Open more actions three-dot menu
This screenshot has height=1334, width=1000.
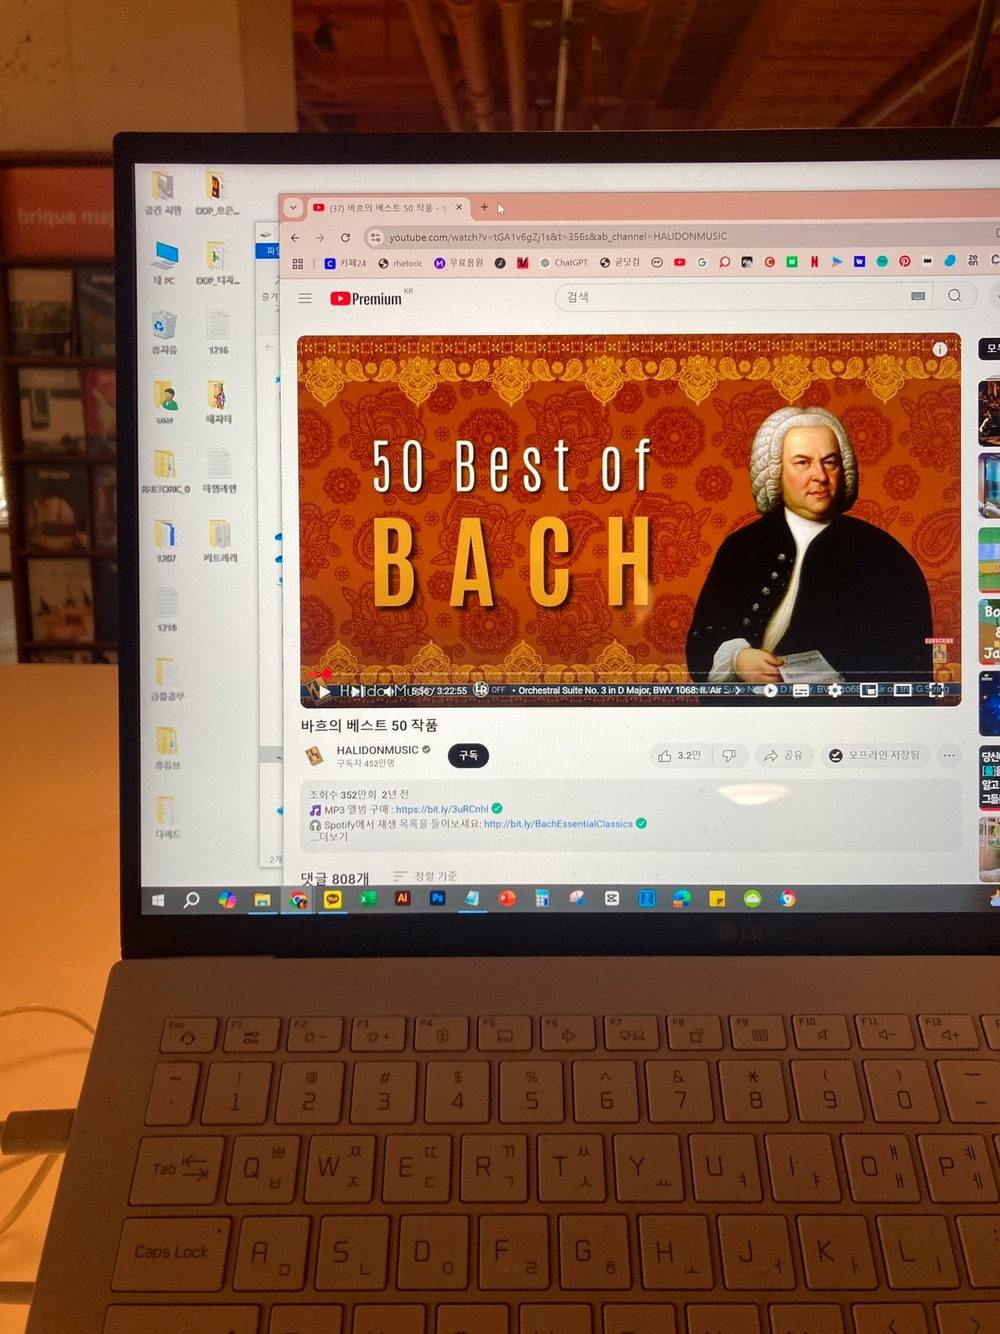pos(949,755)
